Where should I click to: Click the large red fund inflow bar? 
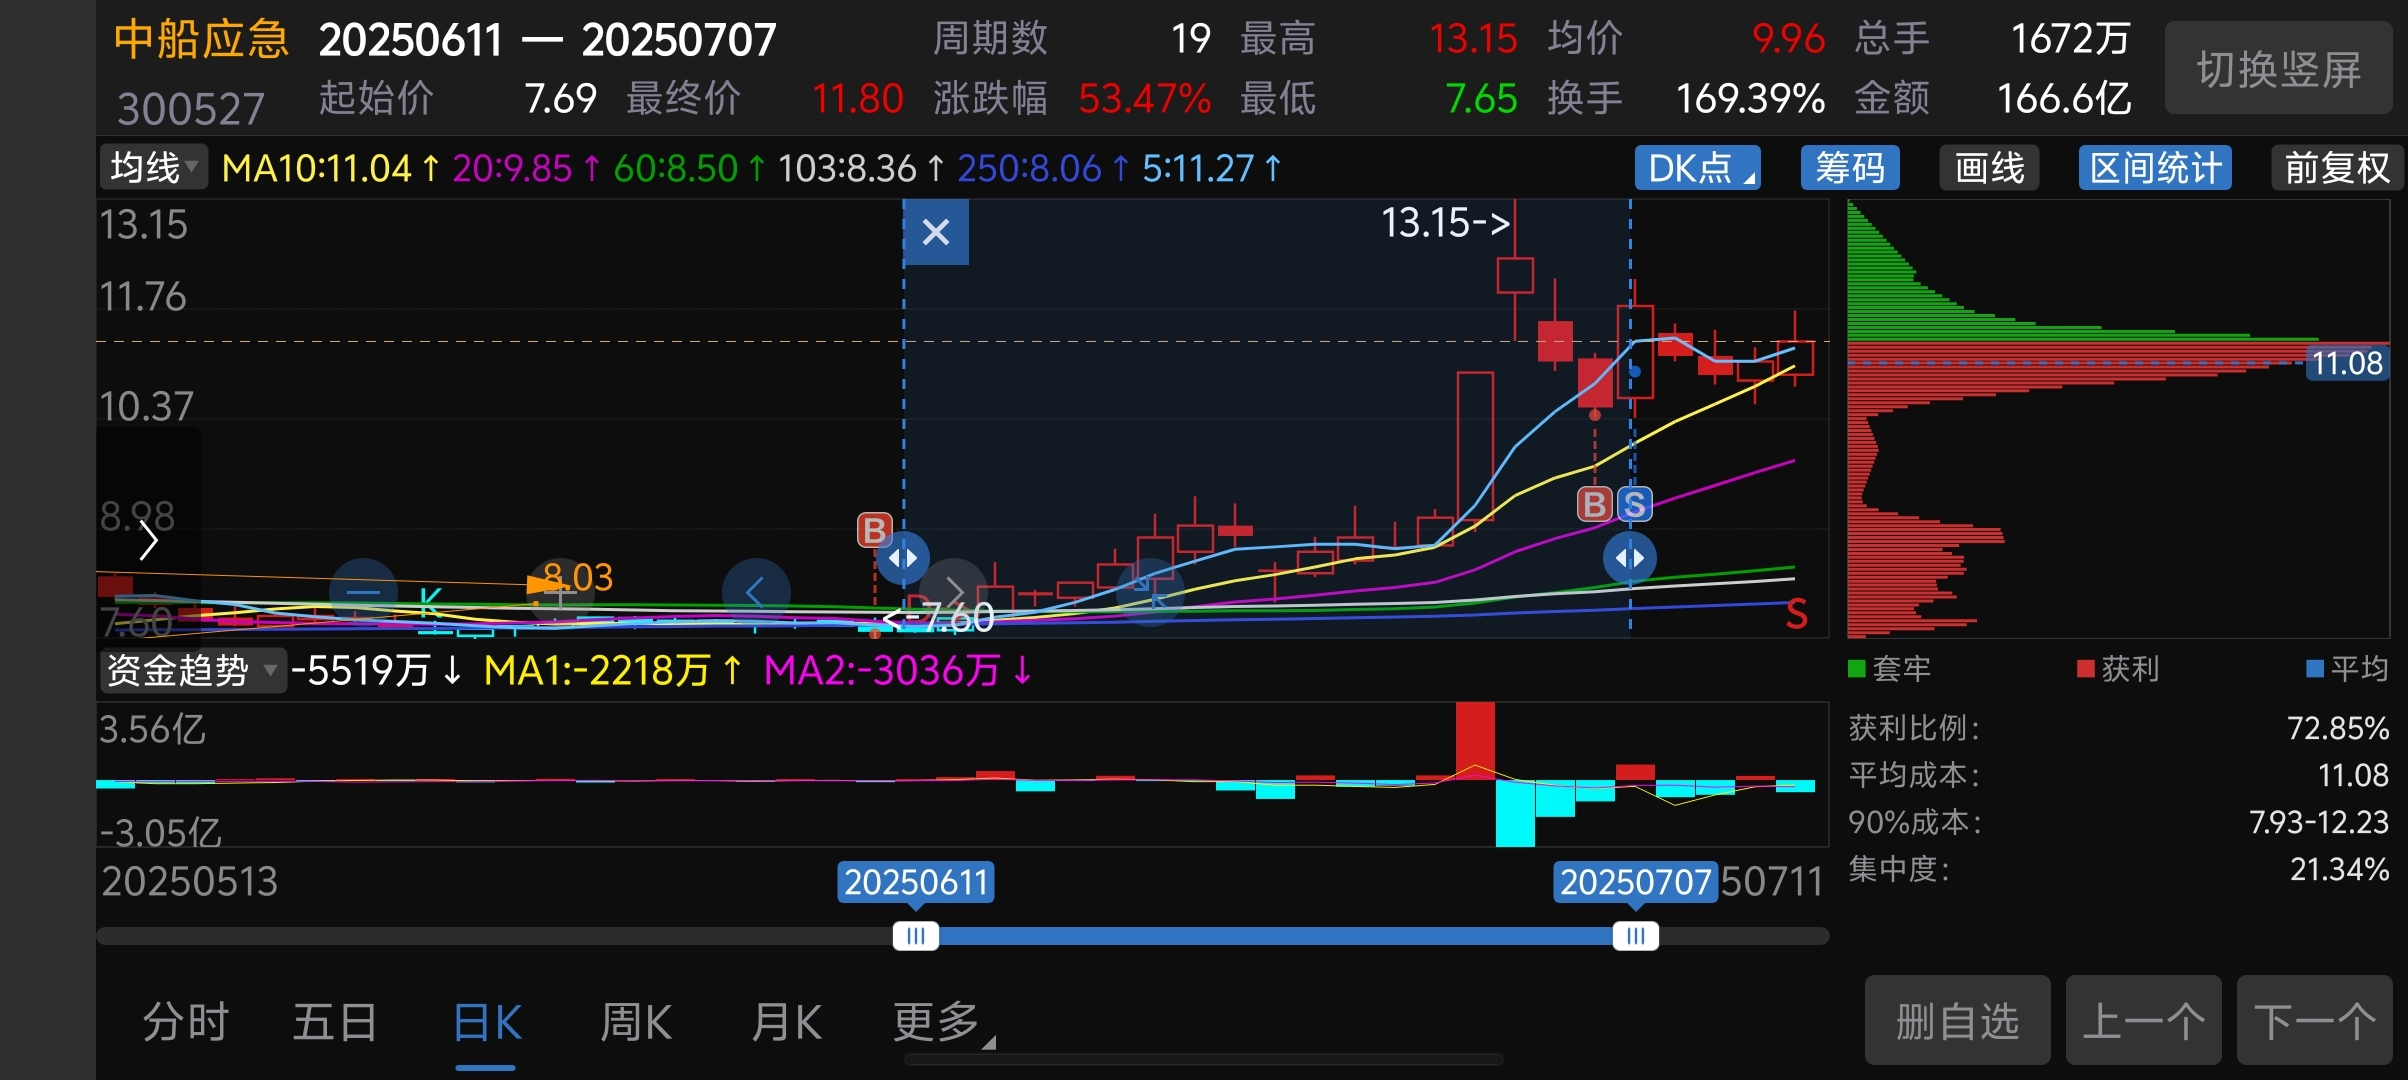(1476, 740)
